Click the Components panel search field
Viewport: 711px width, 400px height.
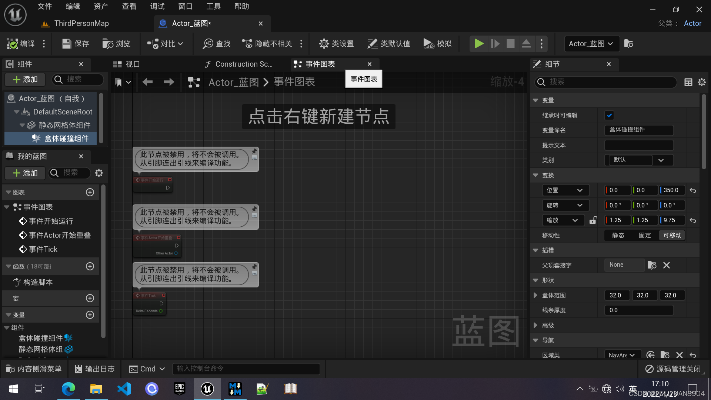coord(78,79)
